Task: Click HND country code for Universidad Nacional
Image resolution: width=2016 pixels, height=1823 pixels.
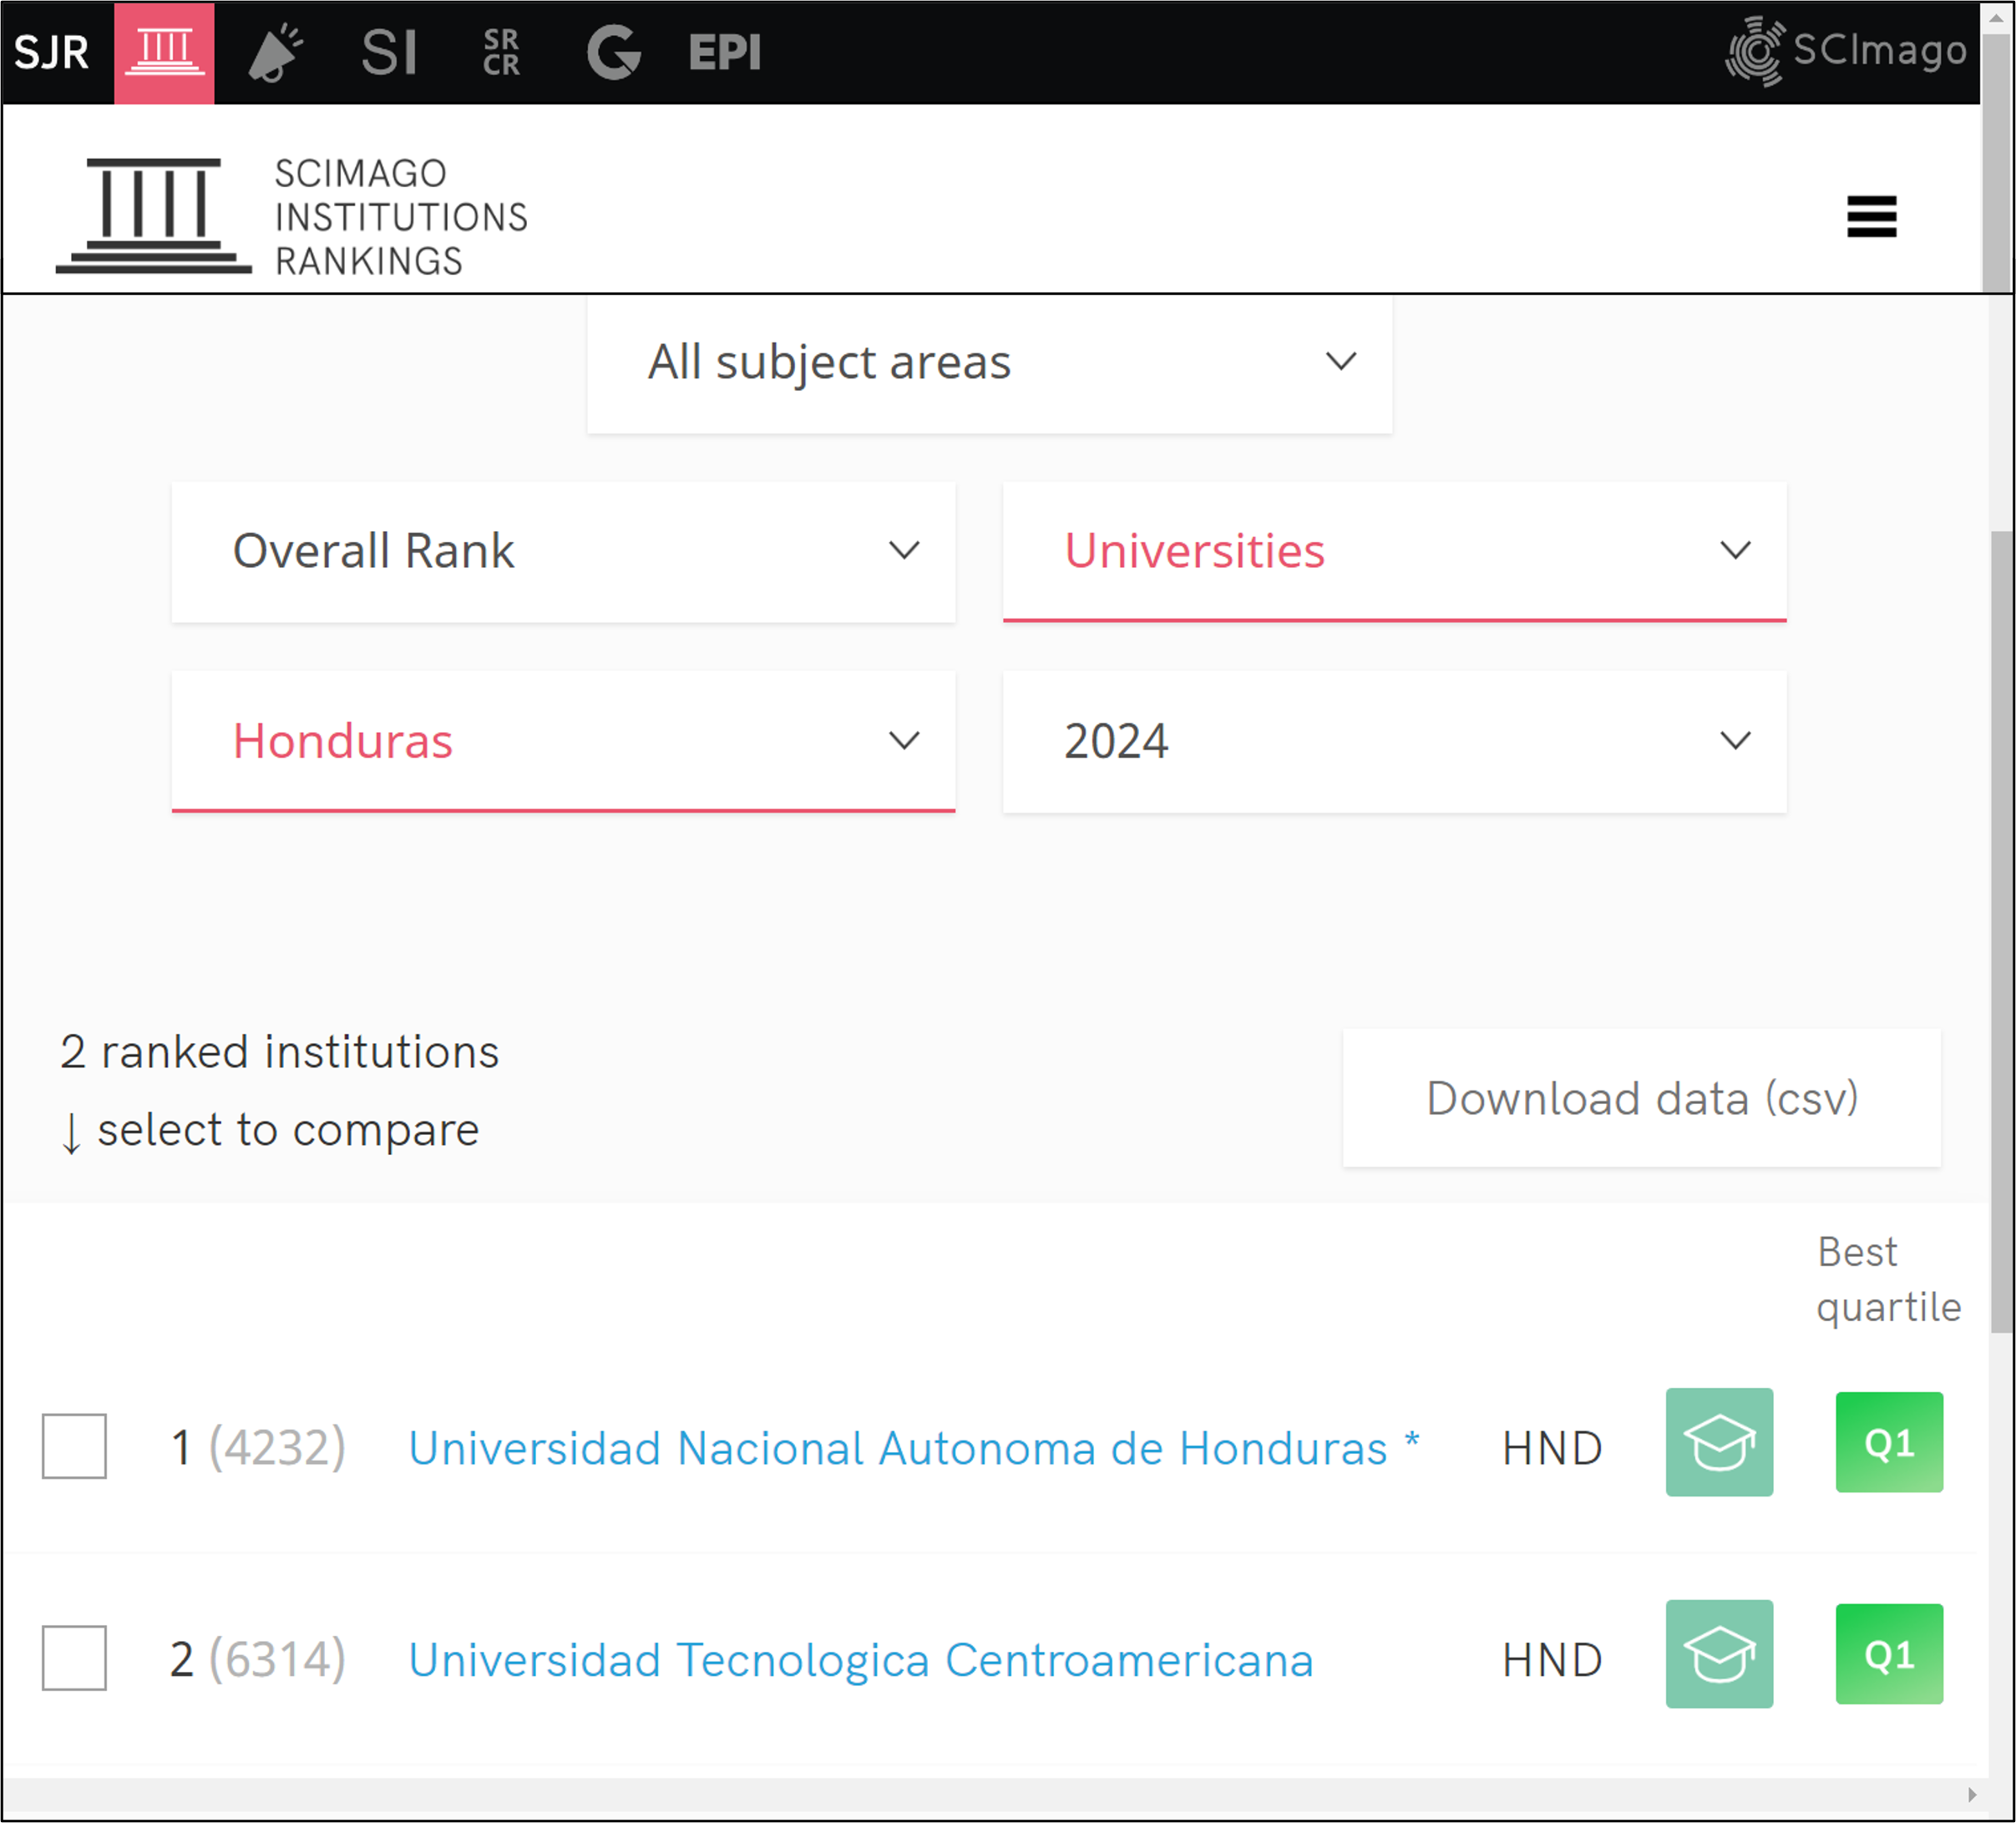Action: tap(1552, 1448)
